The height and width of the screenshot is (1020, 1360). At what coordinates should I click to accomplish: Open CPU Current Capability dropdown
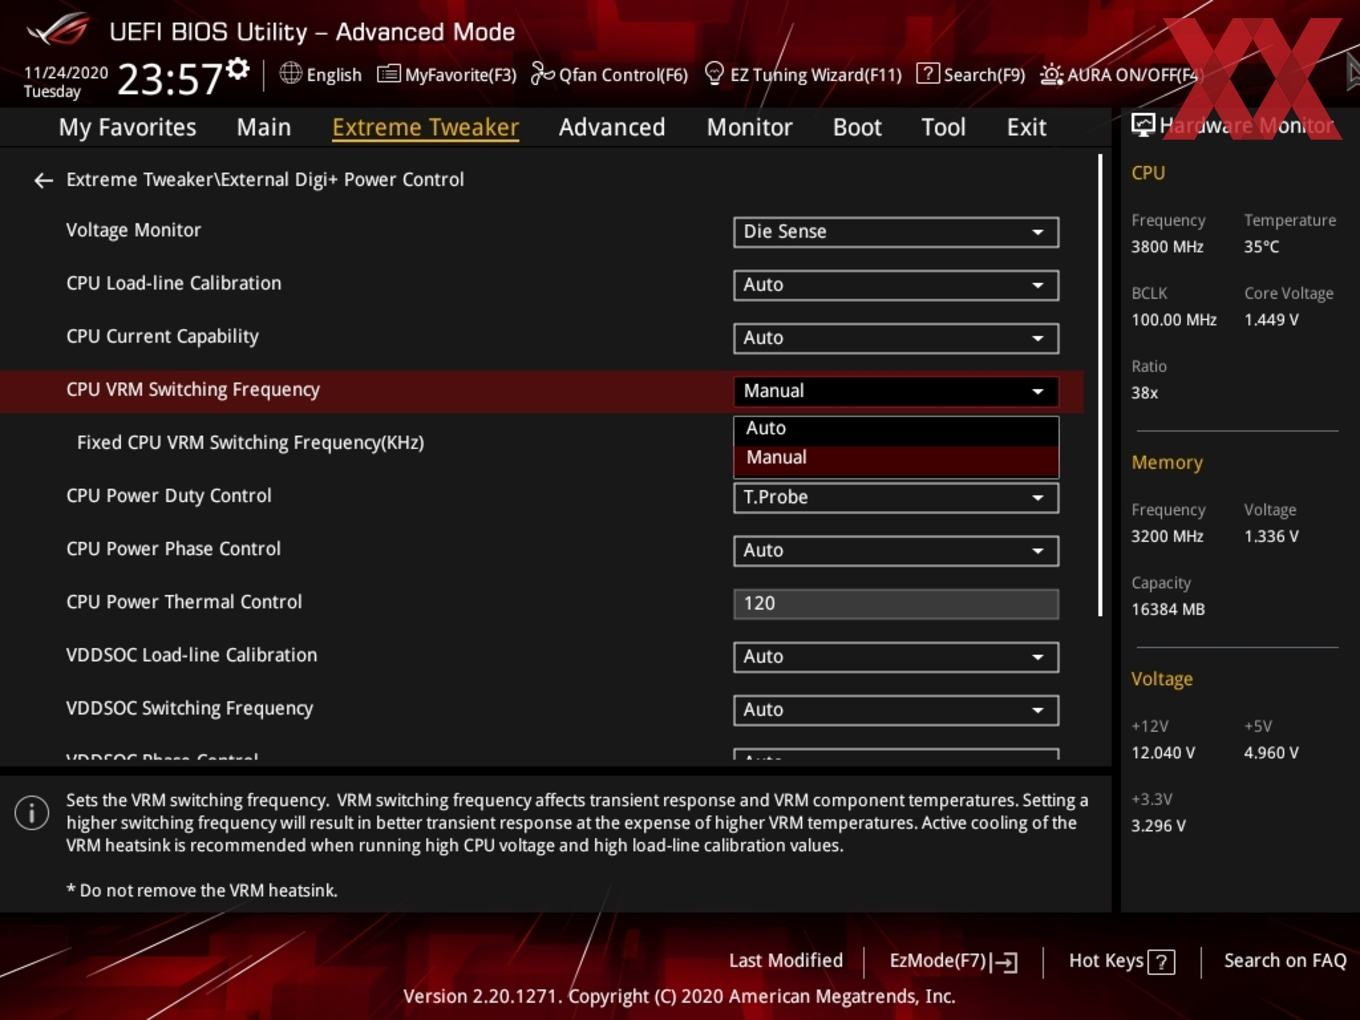click(x=895, y=338)
